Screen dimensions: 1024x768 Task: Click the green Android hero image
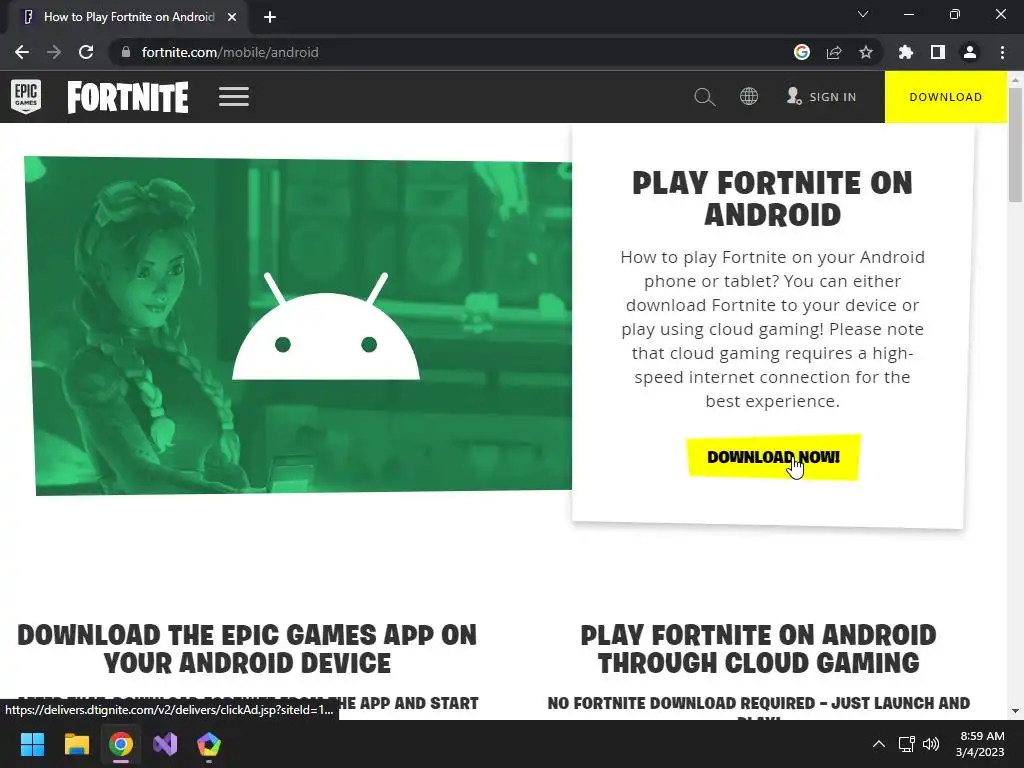(x=298, y=325)
